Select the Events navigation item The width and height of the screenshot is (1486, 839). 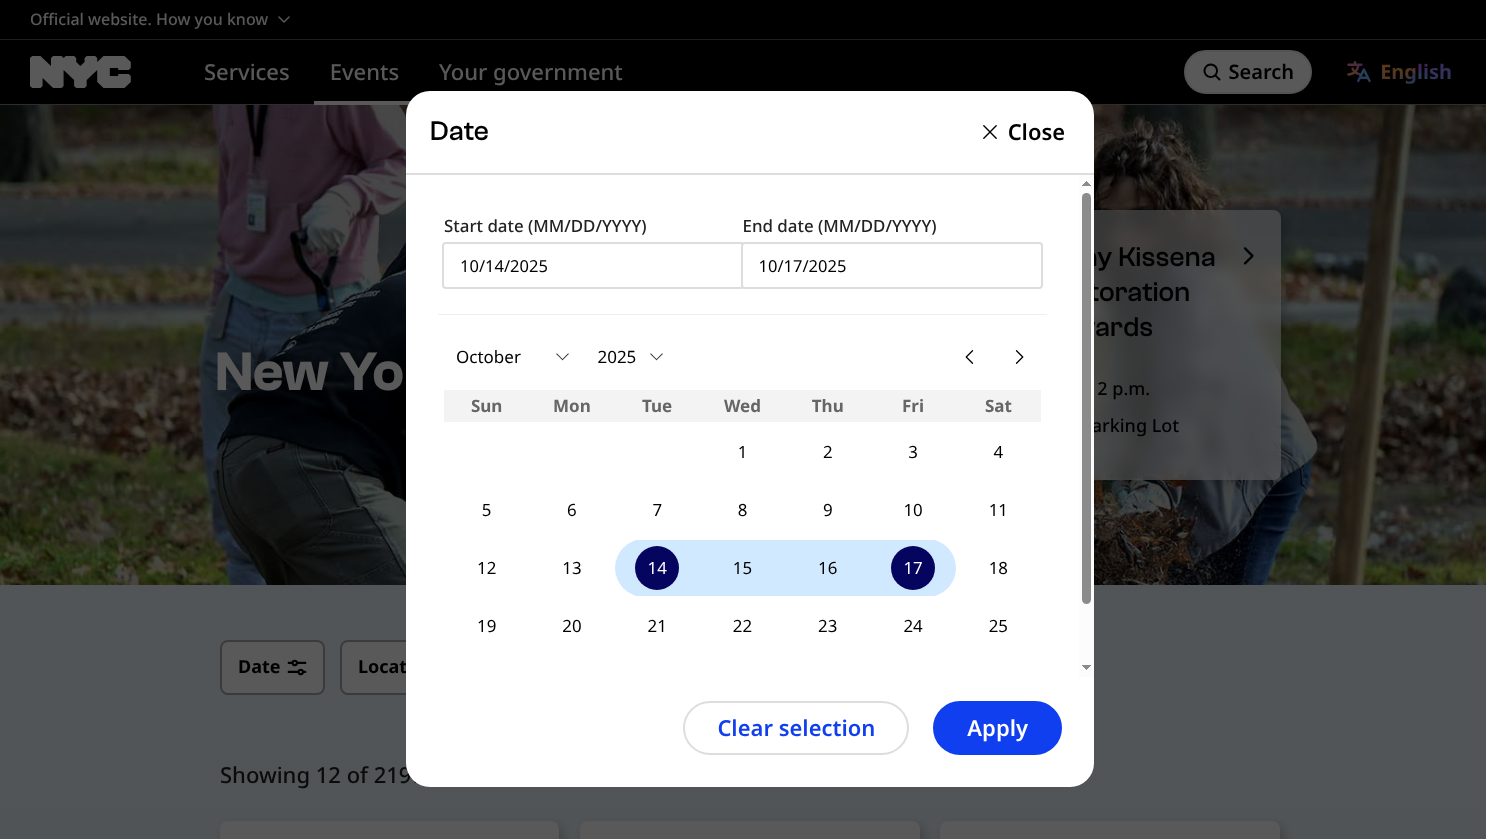pos(363,71)
